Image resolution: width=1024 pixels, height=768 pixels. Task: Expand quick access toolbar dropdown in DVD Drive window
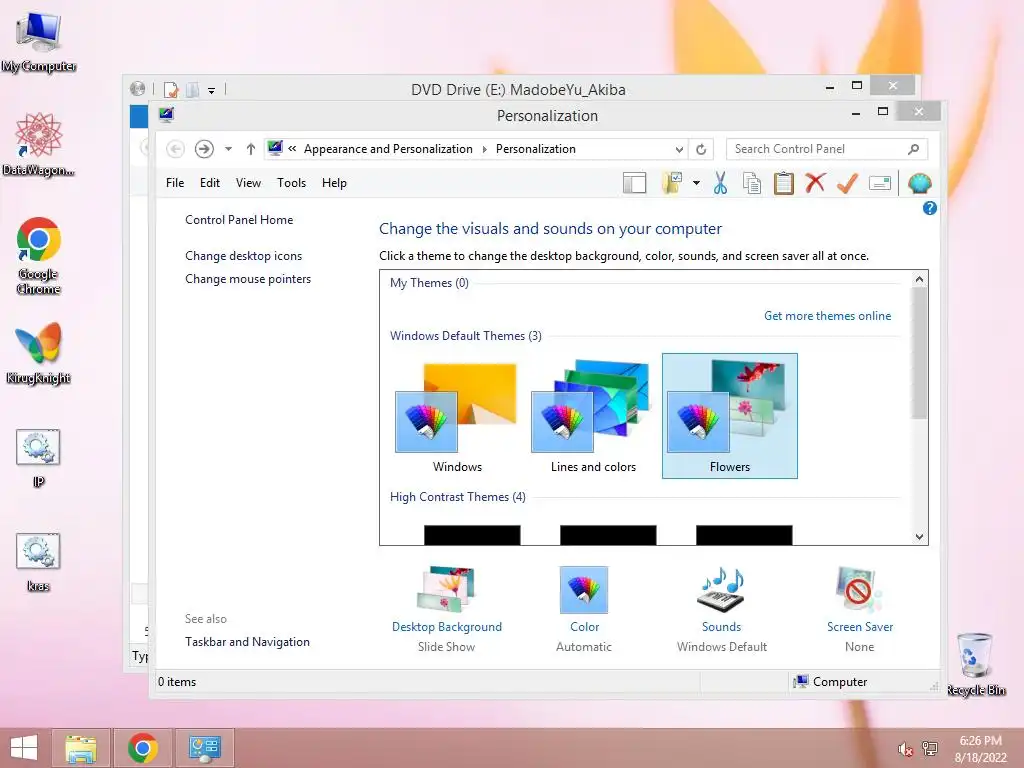pos(212,91)
